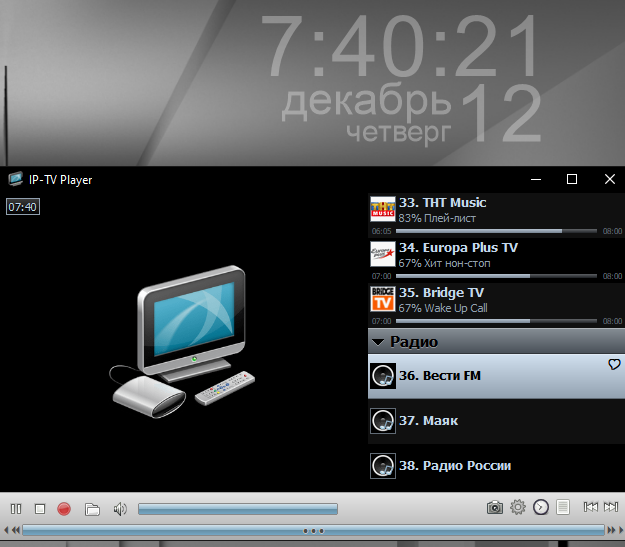625x547 pixels.
Task: Collapse the Радио channel group
Action: 378,342
